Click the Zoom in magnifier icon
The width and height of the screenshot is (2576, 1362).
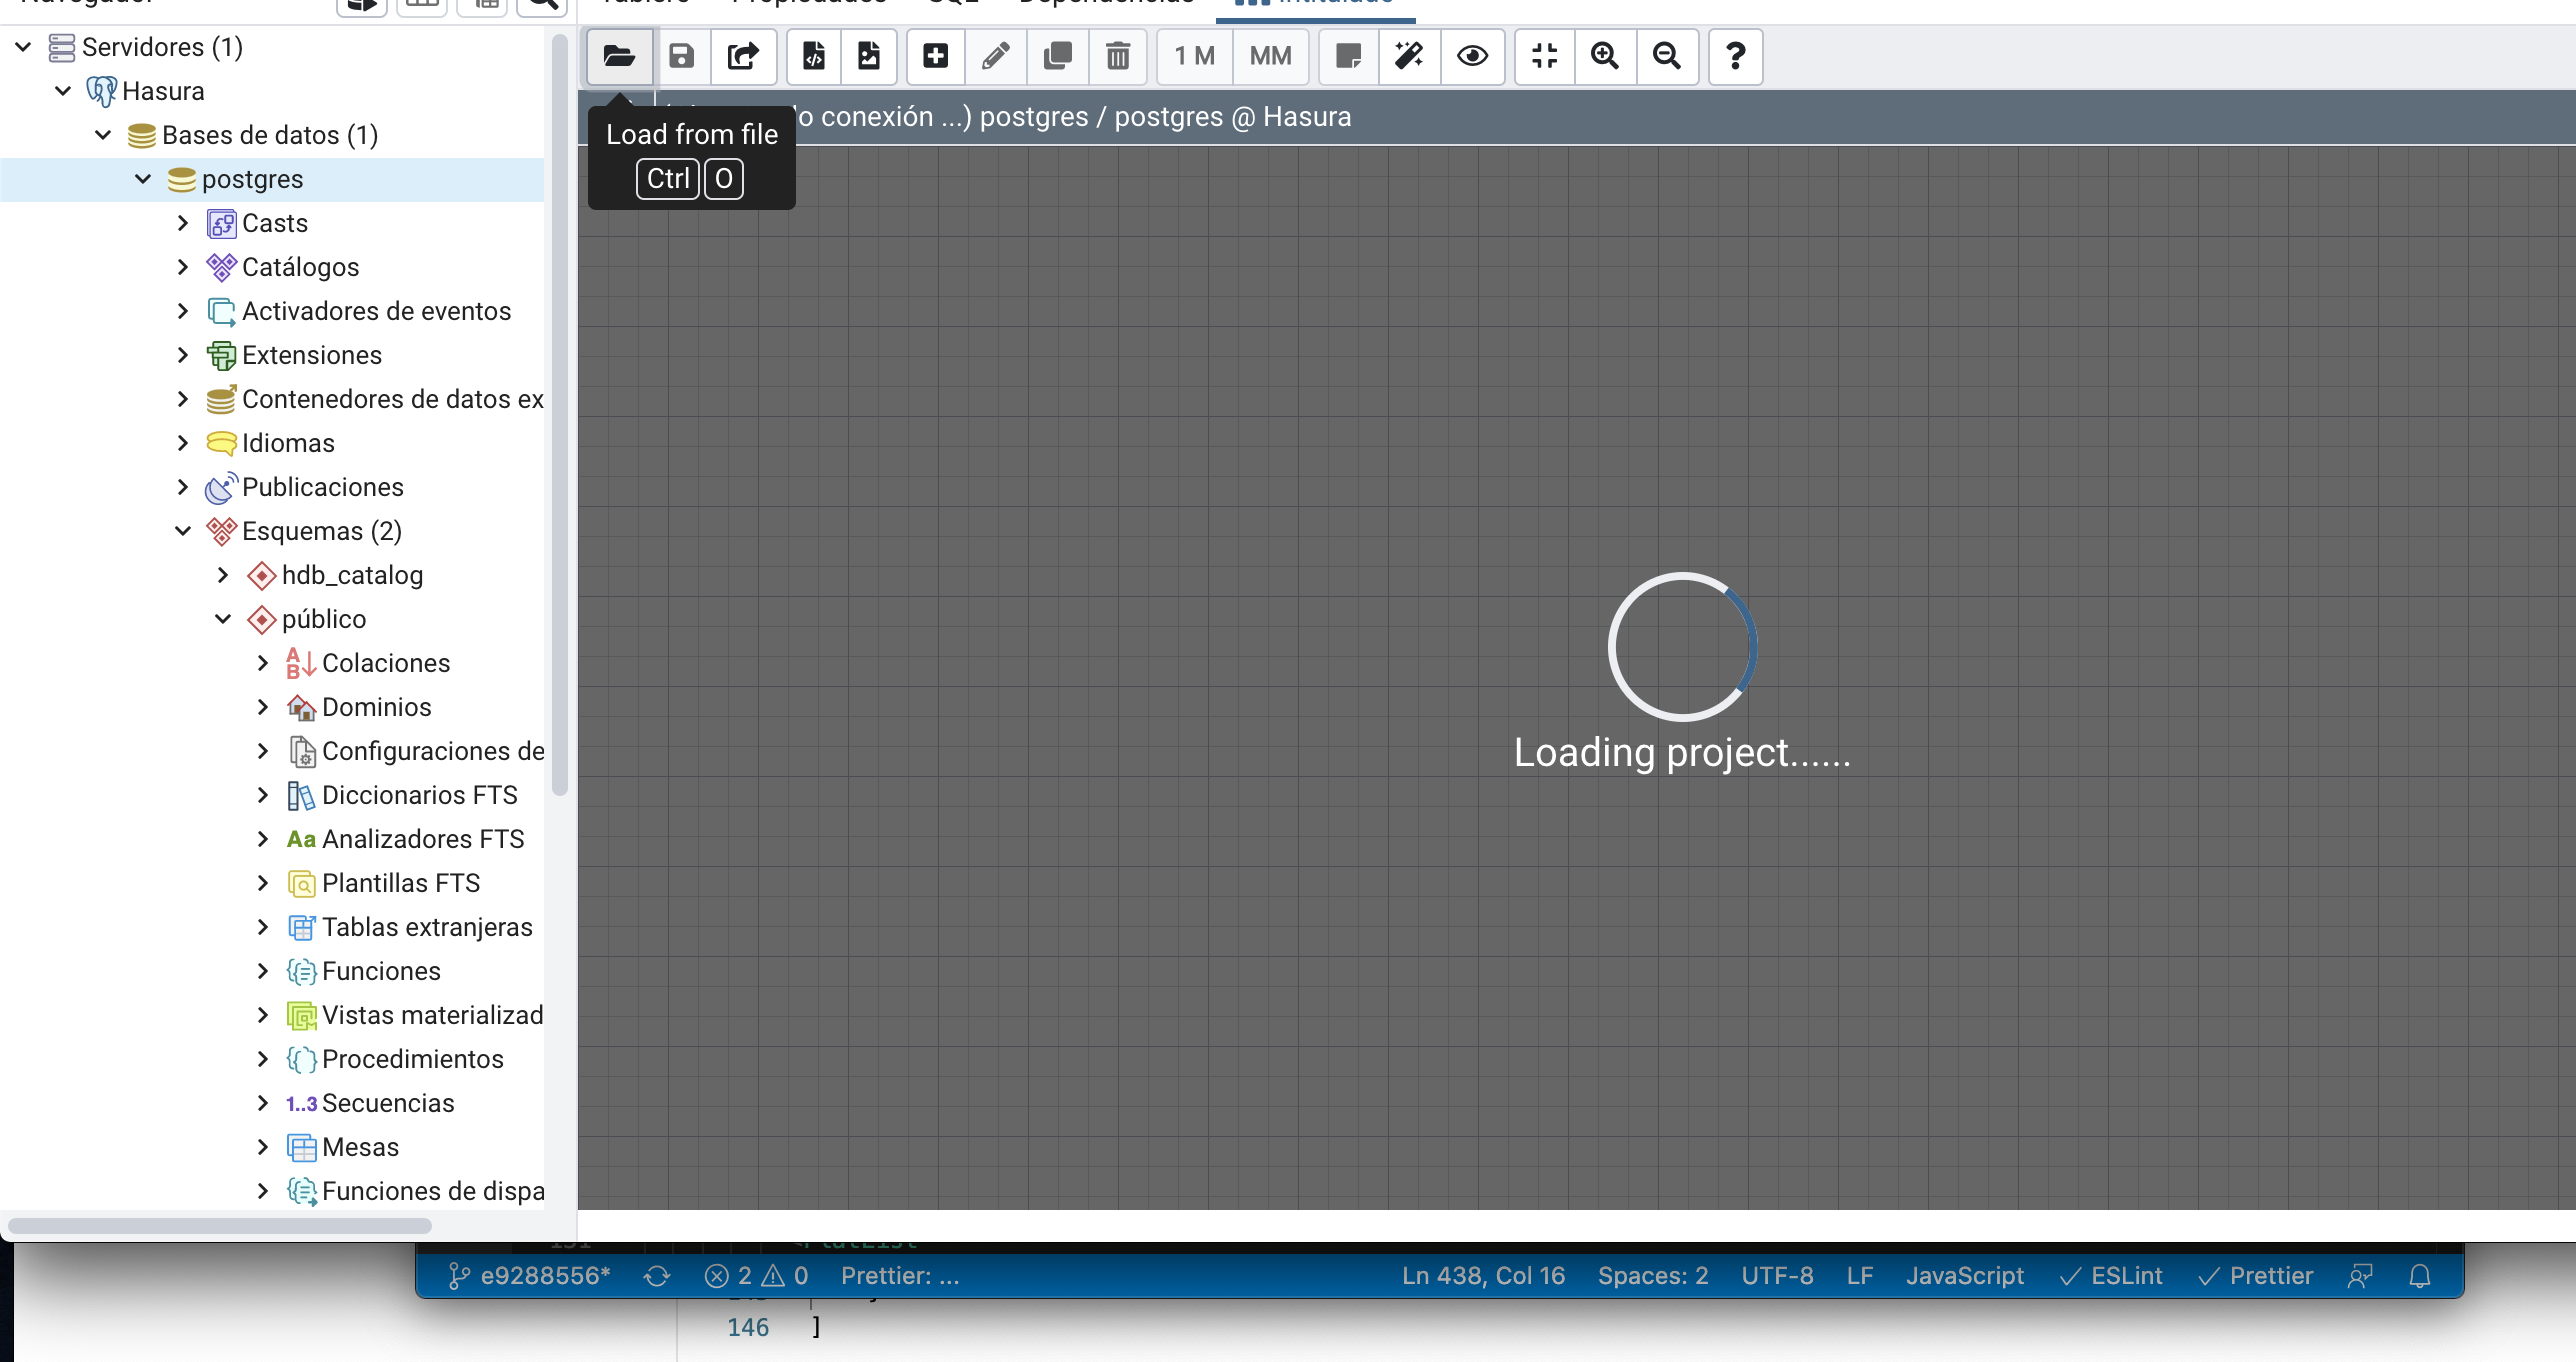coord(1605,56)
